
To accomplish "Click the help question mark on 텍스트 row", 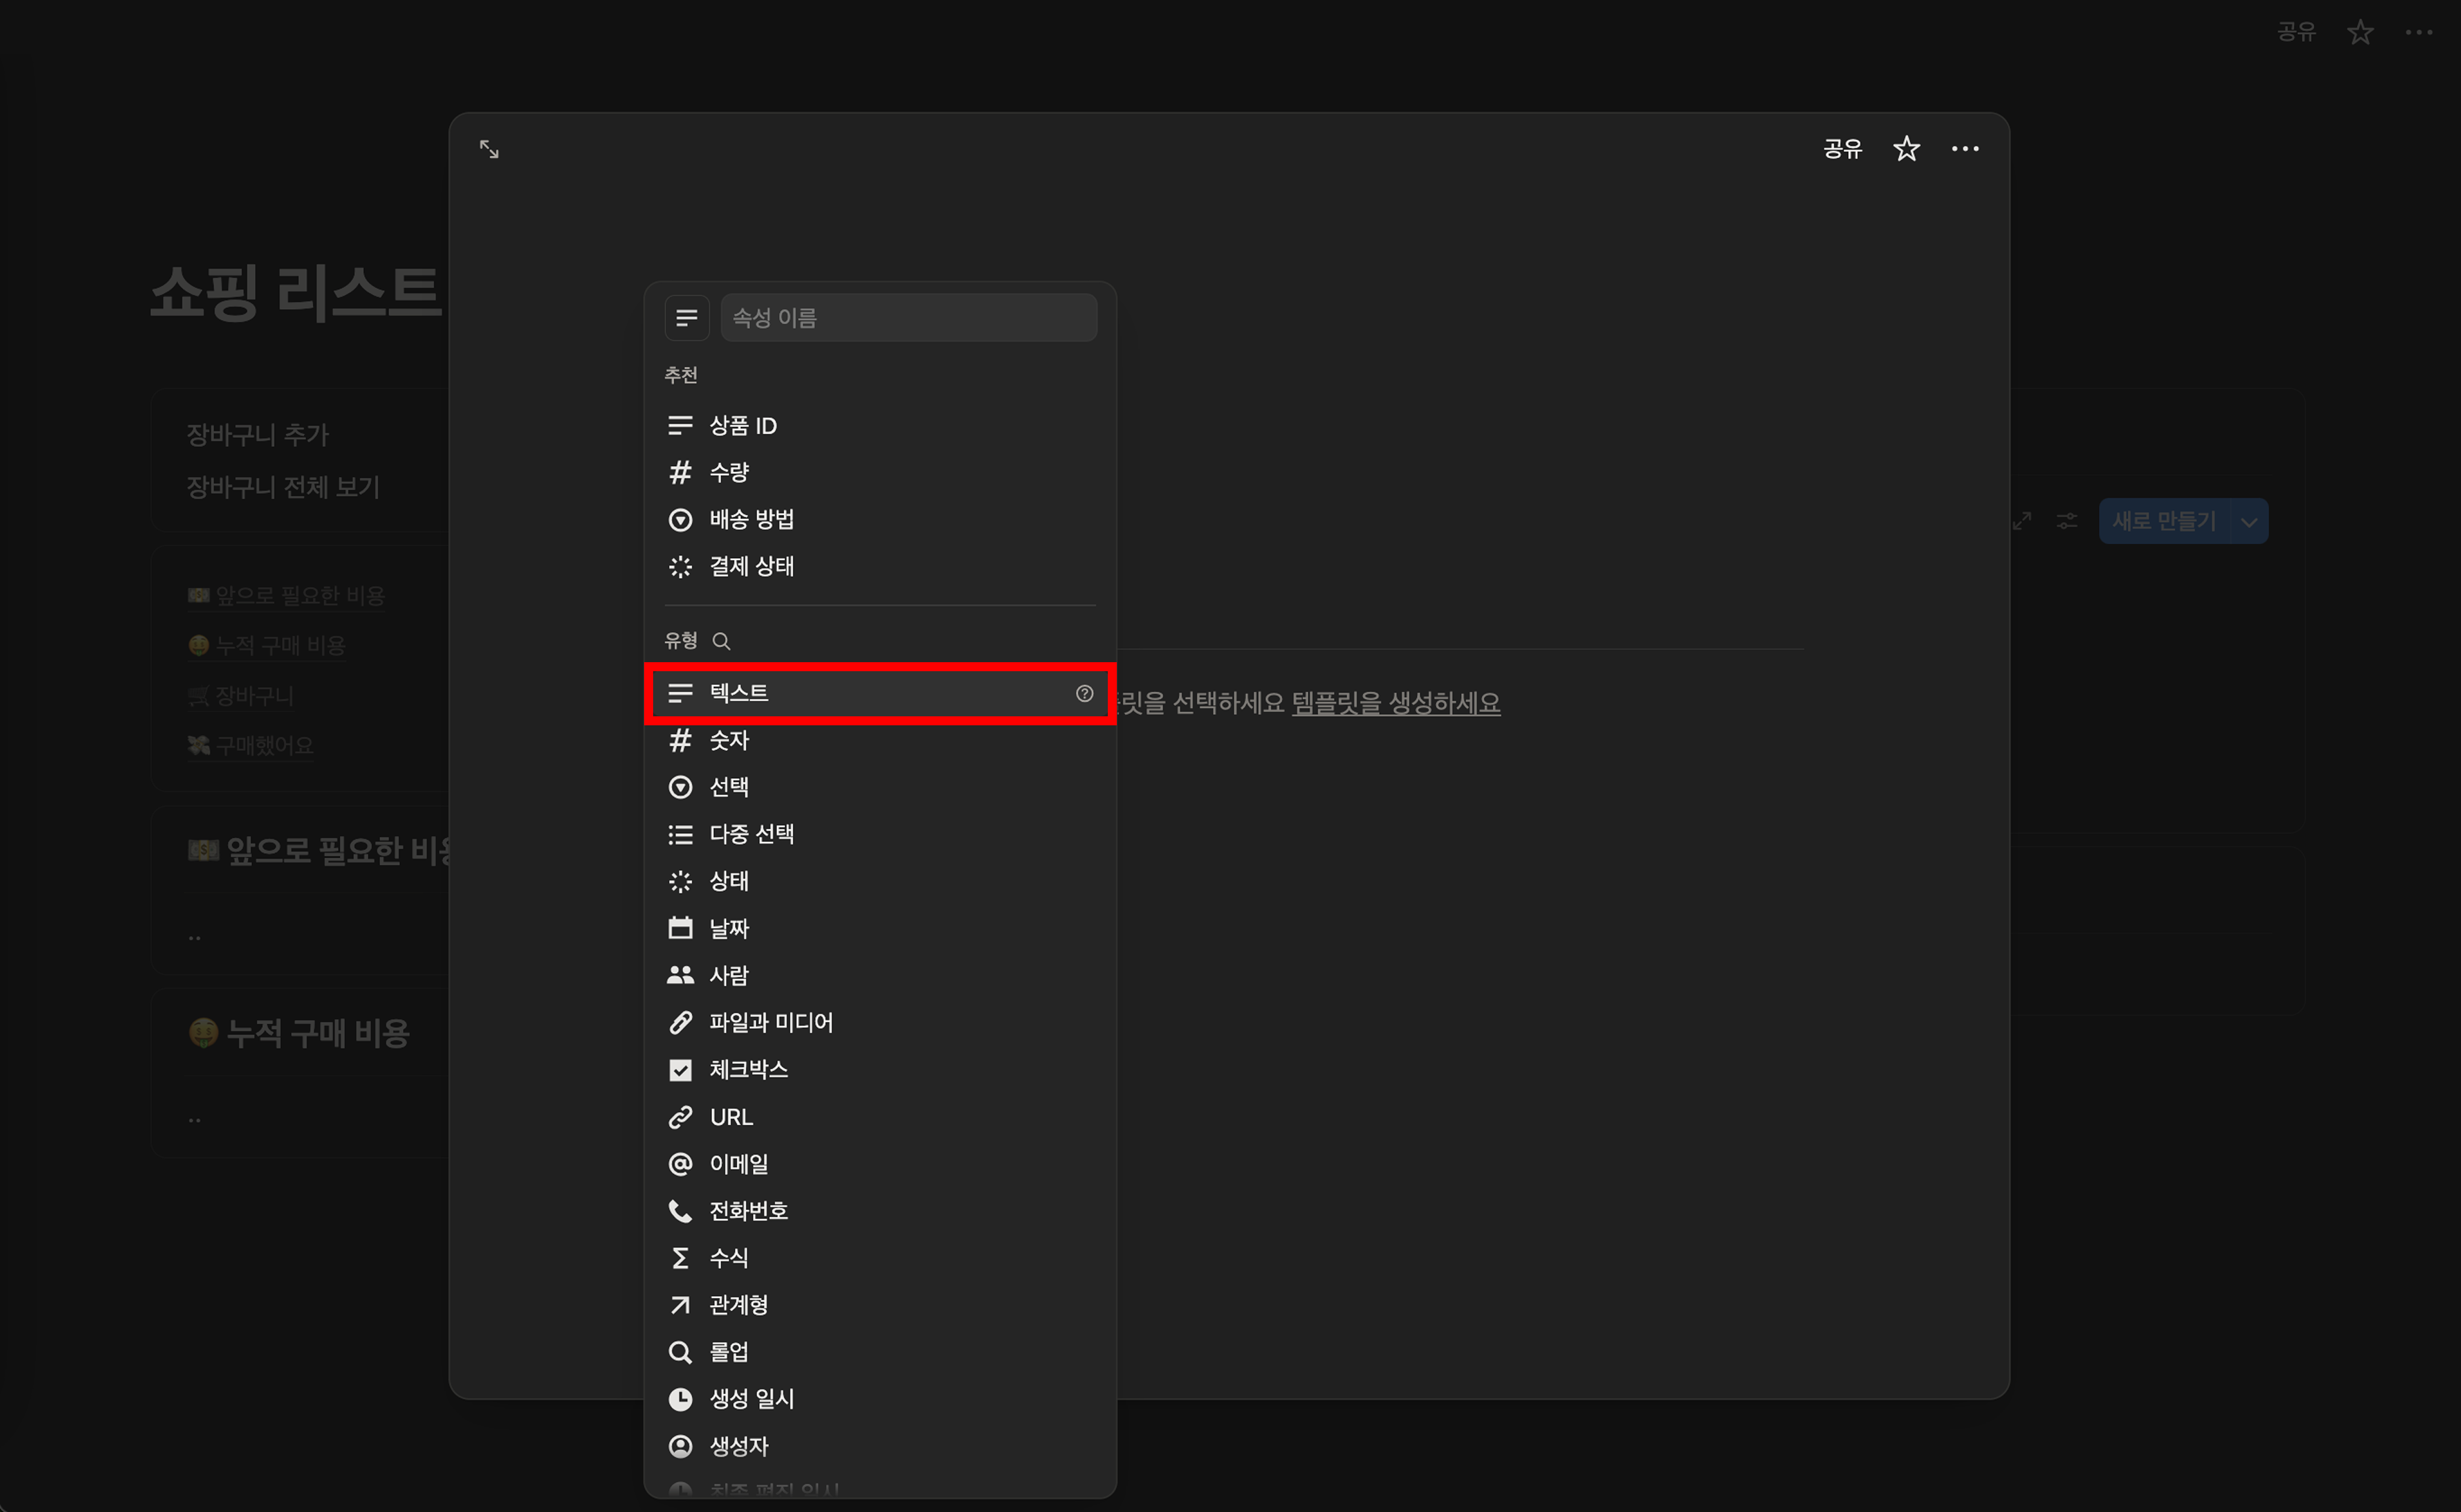I will (1084, 693).
